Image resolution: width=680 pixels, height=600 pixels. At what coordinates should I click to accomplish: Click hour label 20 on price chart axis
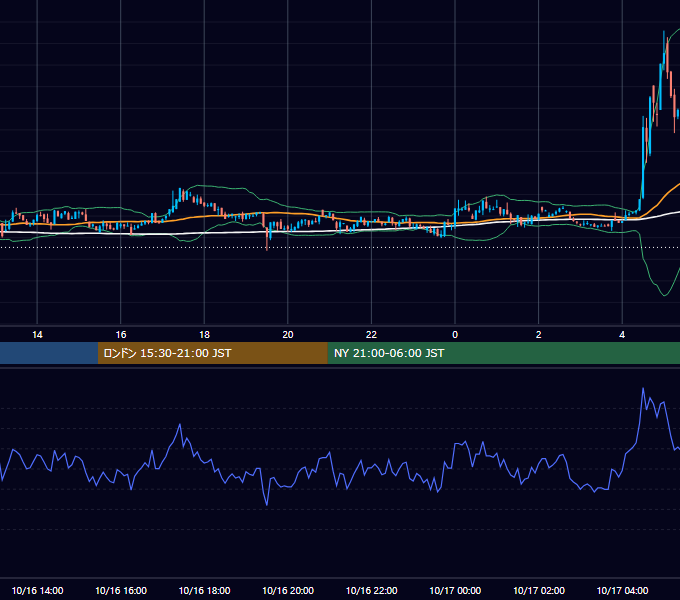288,335
